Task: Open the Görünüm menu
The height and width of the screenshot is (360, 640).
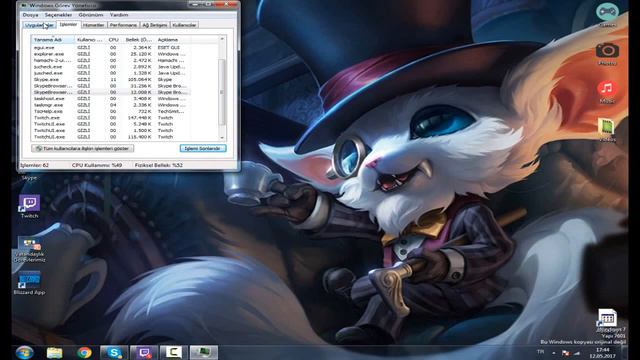Action: click(91, 15)
